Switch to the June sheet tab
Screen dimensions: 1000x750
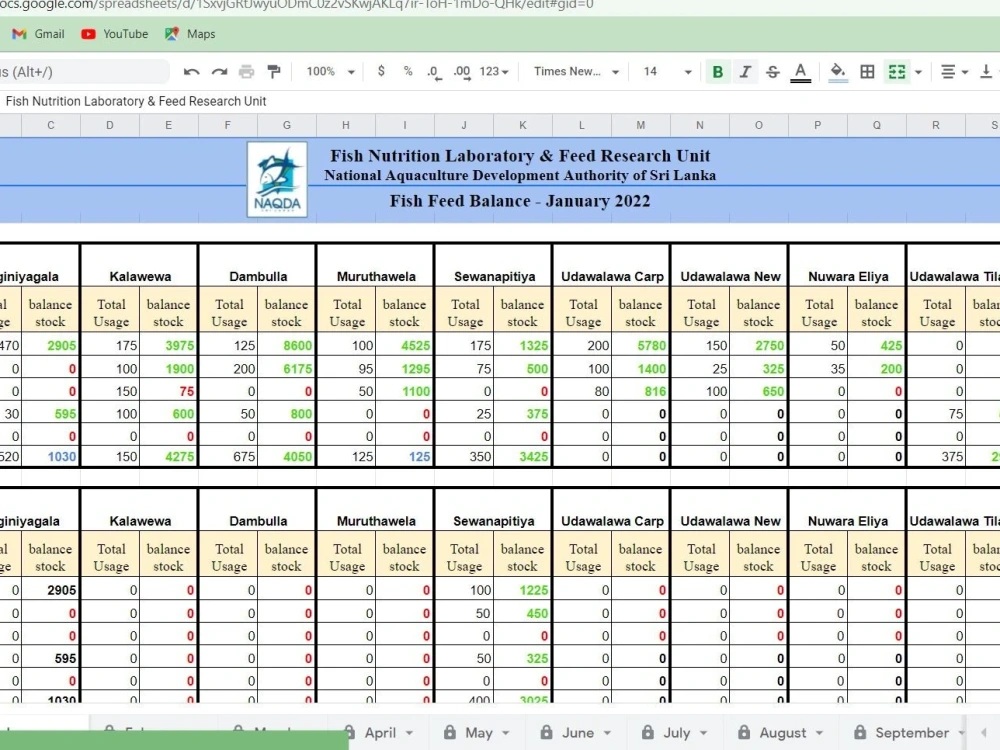pyautogui.click(x=578, y=733)
